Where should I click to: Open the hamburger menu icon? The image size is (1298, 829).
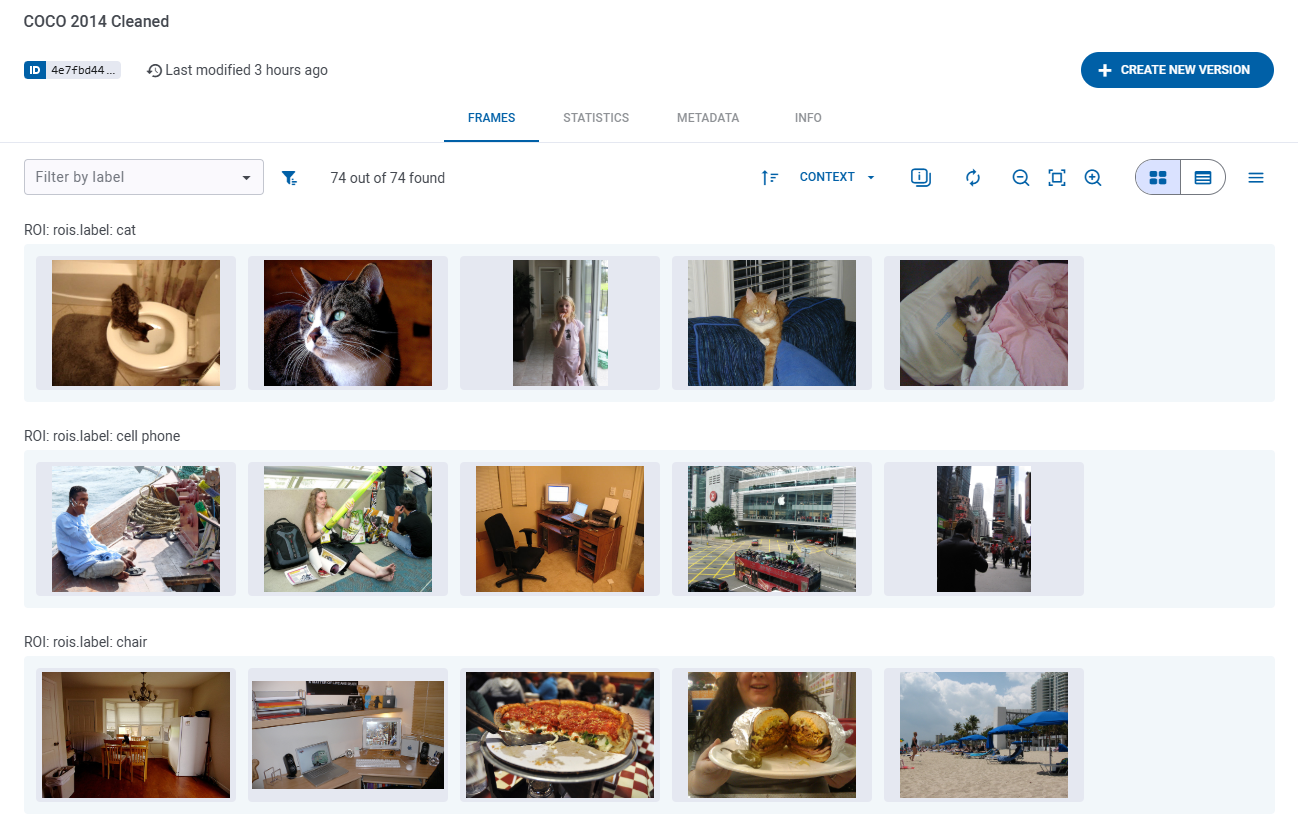(x=1256, y=177)
